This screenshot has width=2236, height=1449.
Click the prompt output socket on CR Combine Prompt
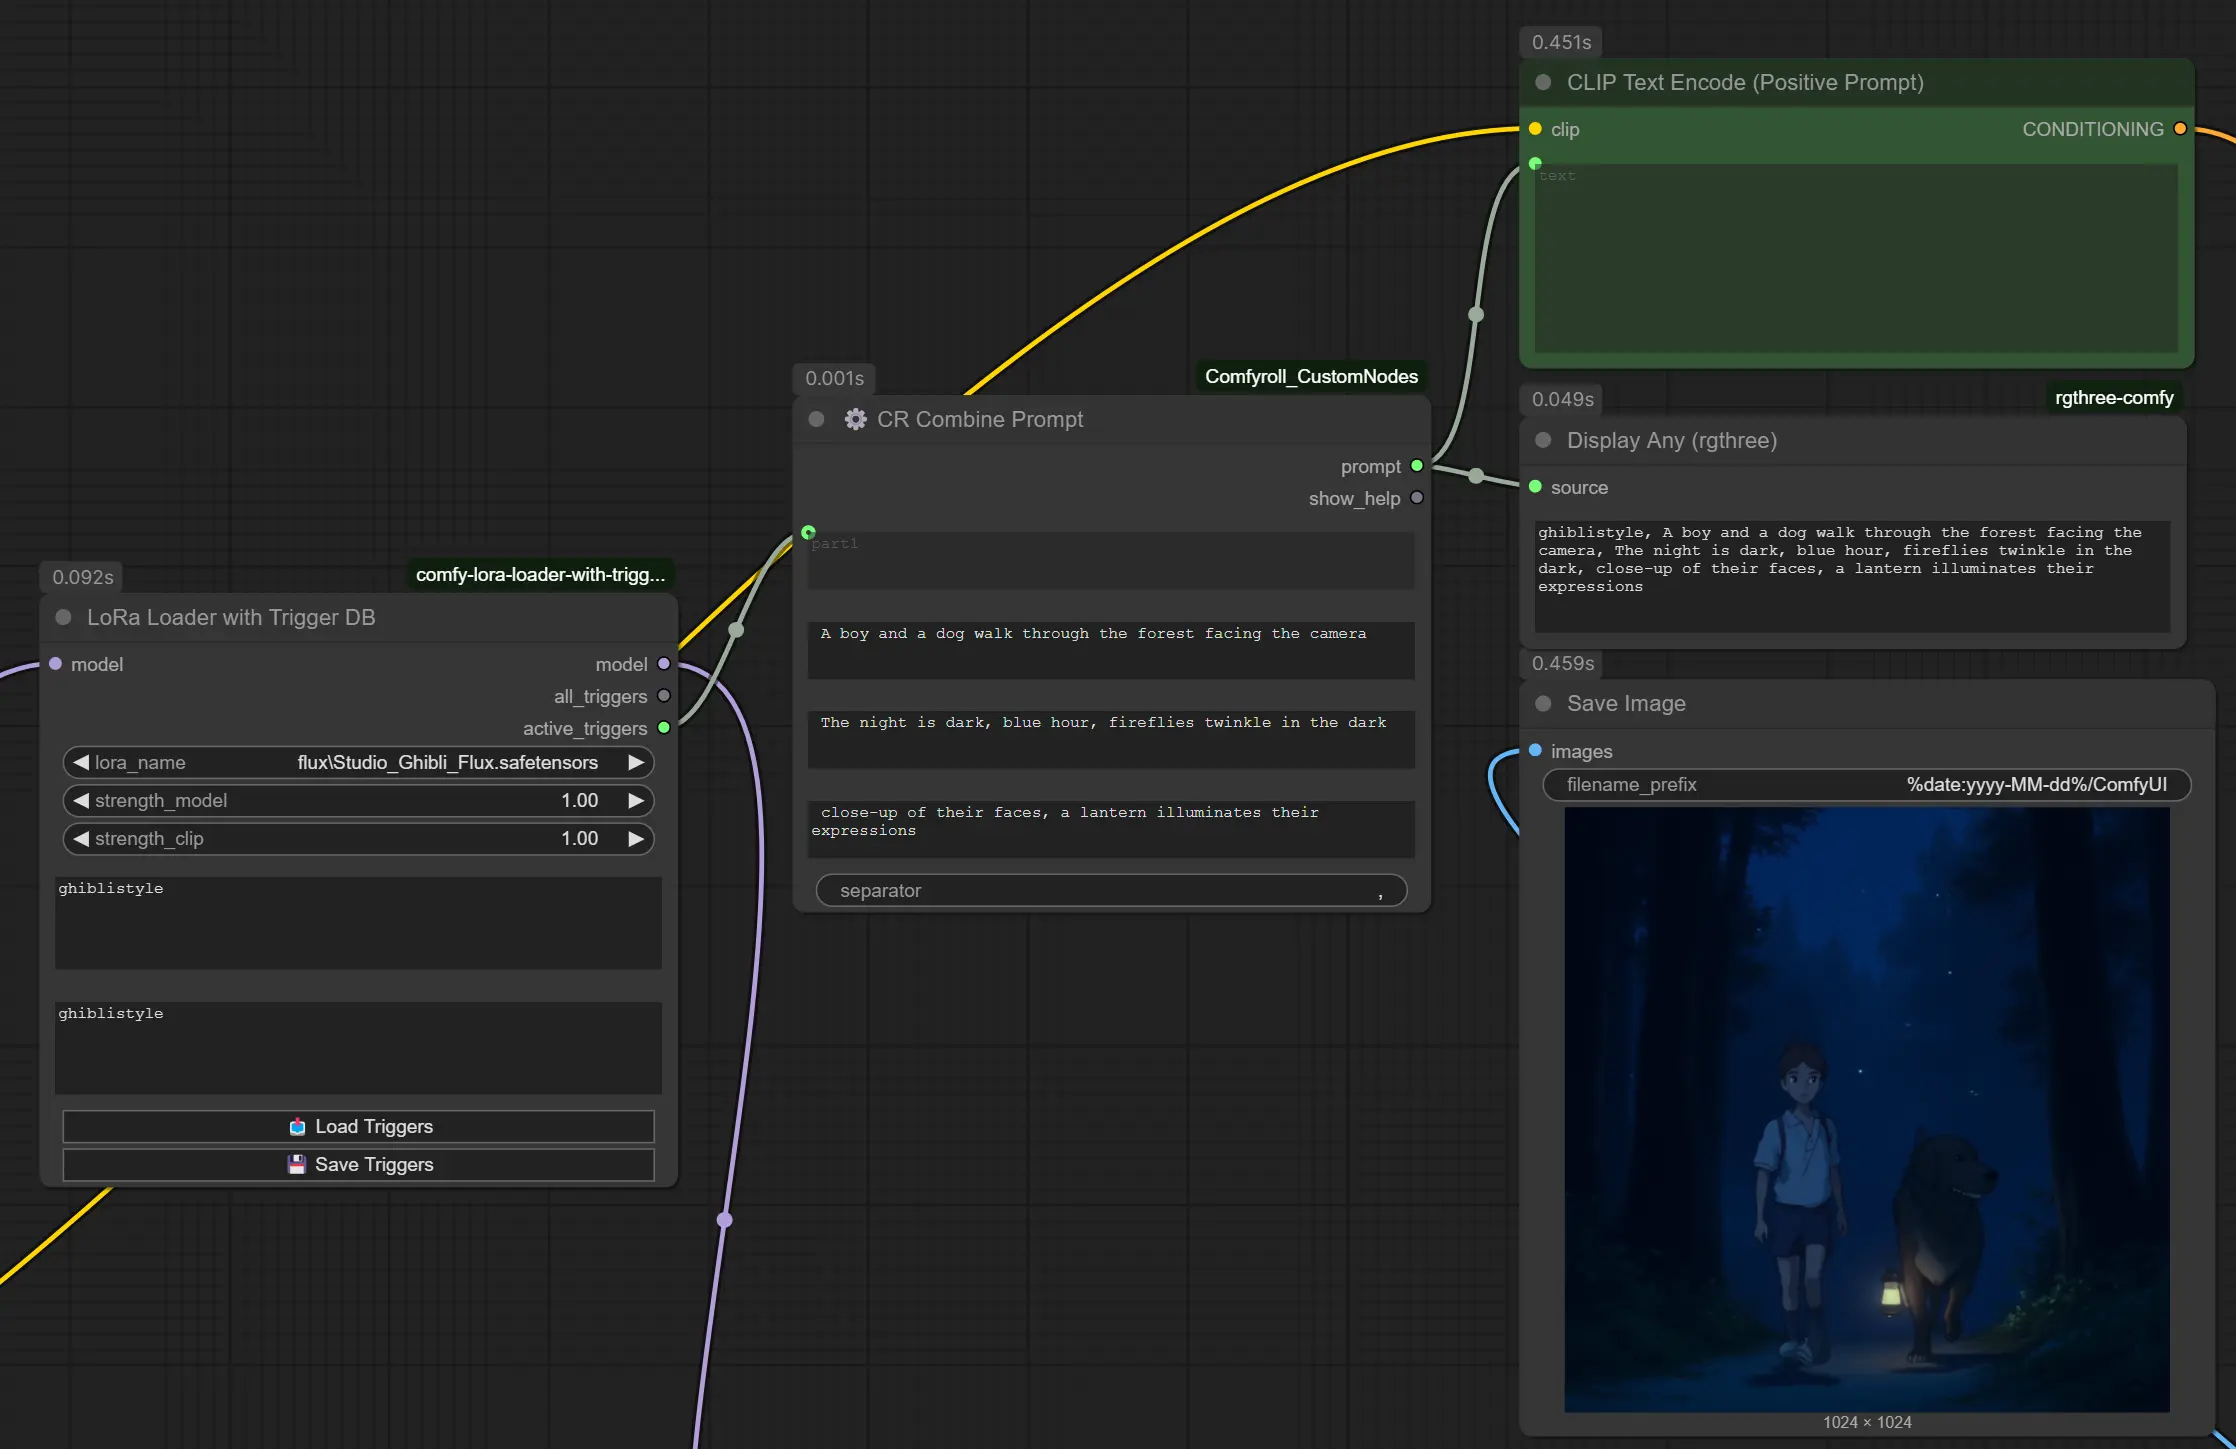coord(1417,466)
